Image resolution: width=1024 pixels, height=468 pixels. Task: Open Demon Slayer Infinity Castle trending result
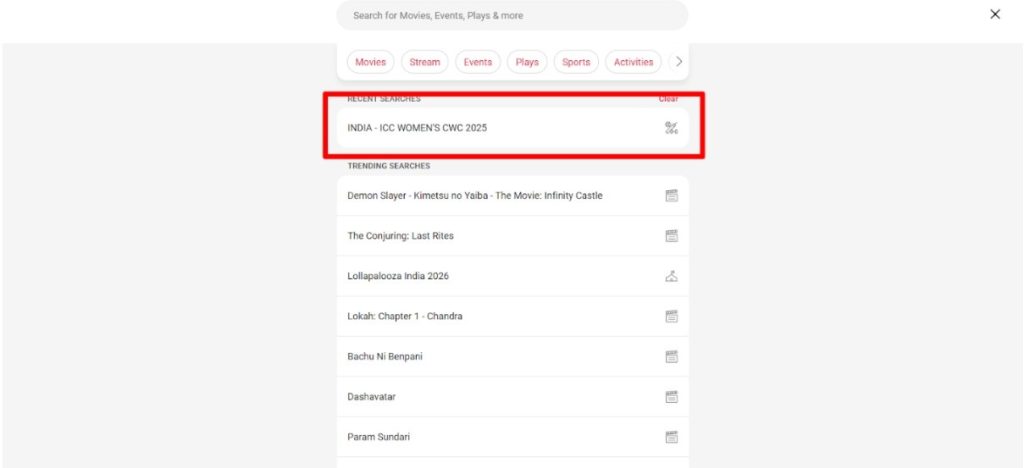pos(513,196)
